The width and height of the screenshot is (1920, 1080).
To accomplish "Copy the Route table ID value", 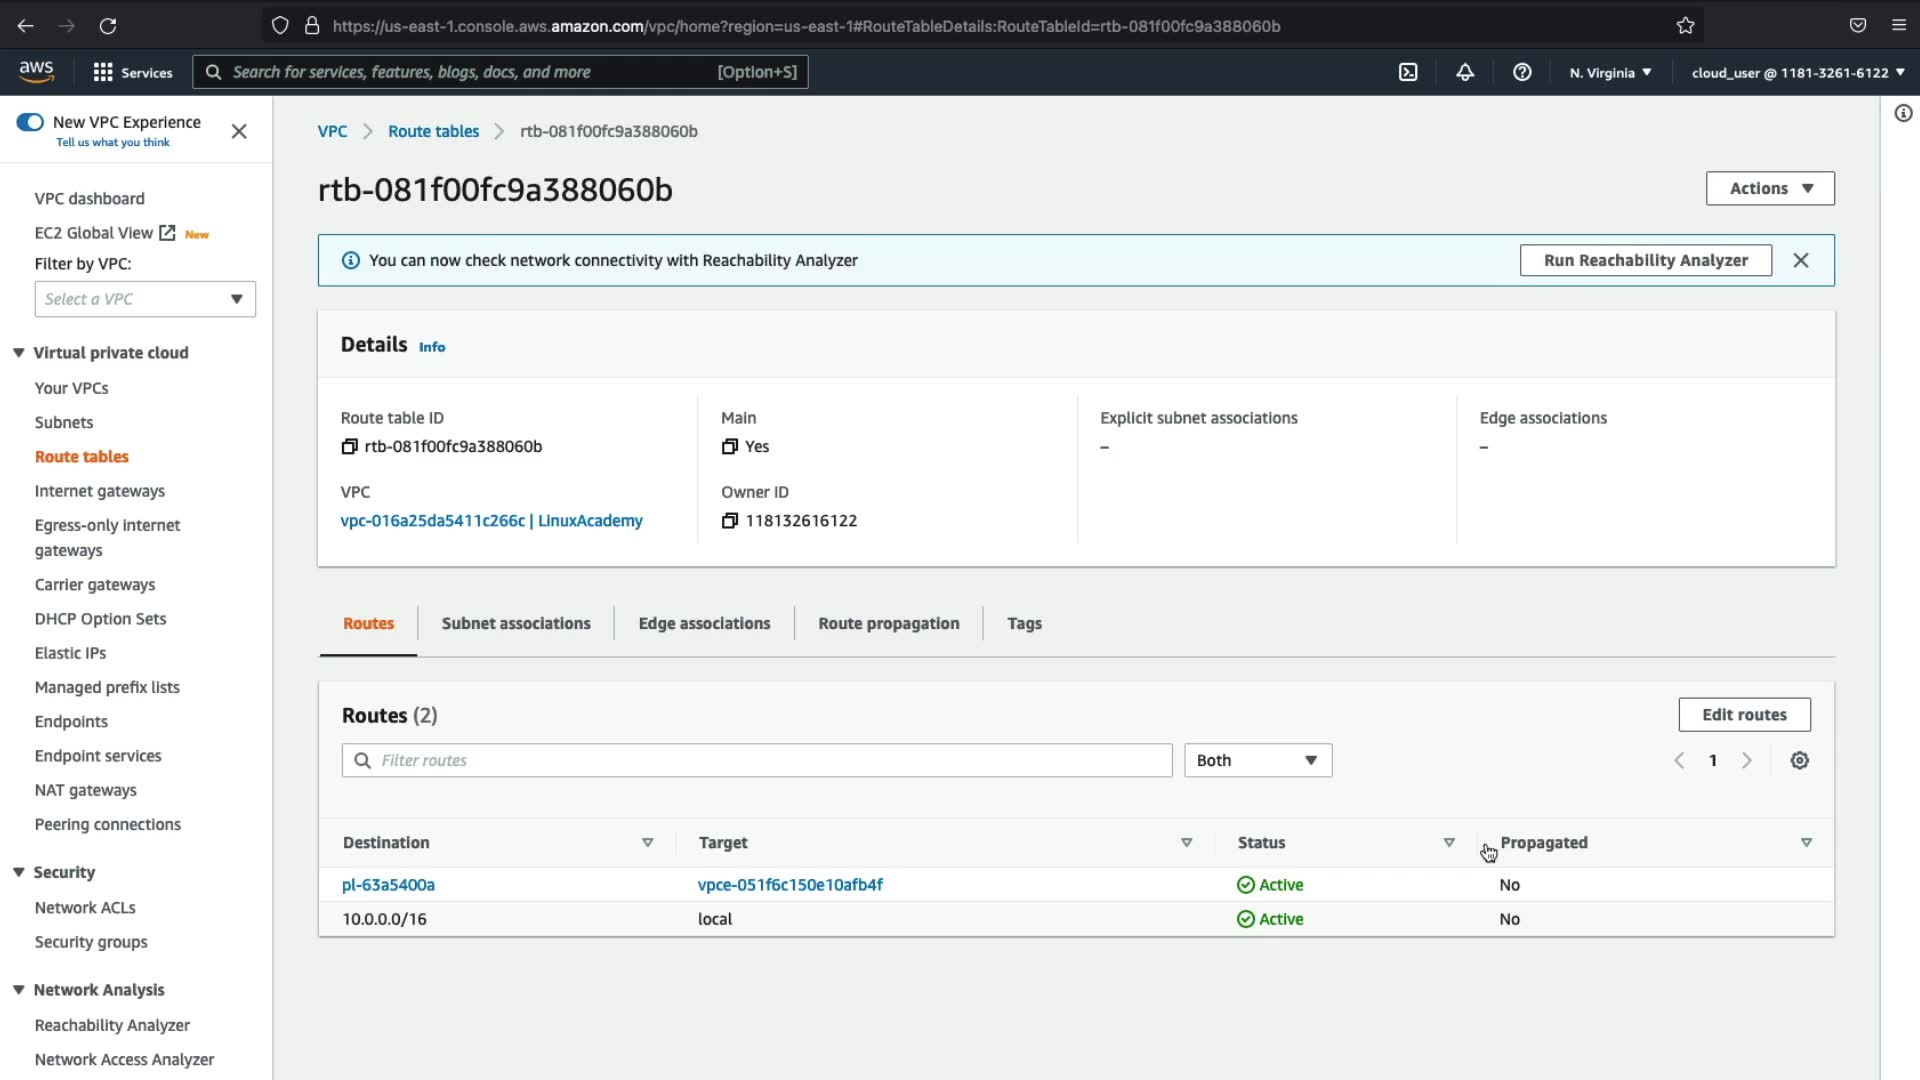I will pyautogui.click(x=349, y=447).
